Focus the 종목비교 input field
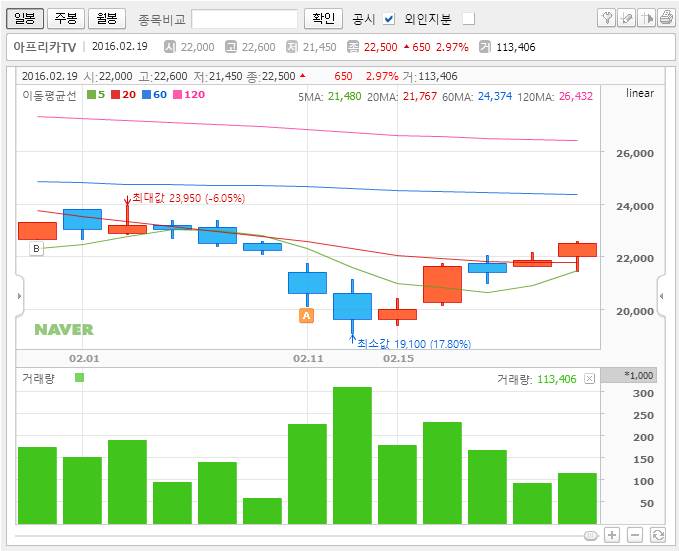 point(245,19)
